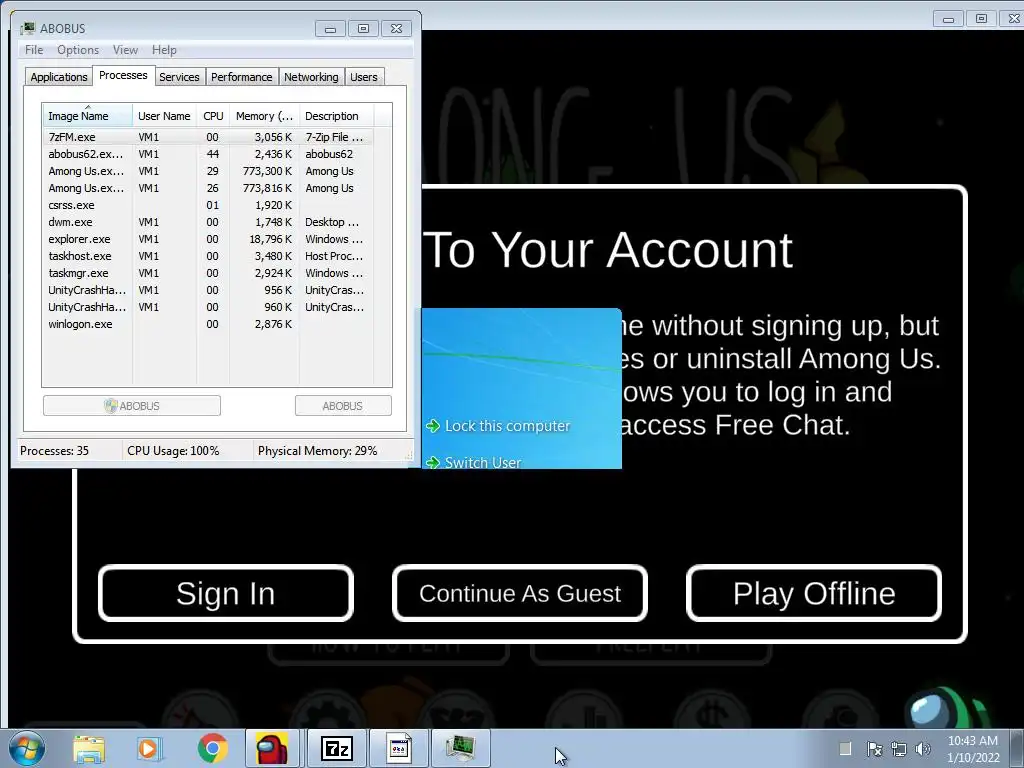Click Lock this computer link
The width and height of the screenshot is (1024, 768).
(507, 426)
